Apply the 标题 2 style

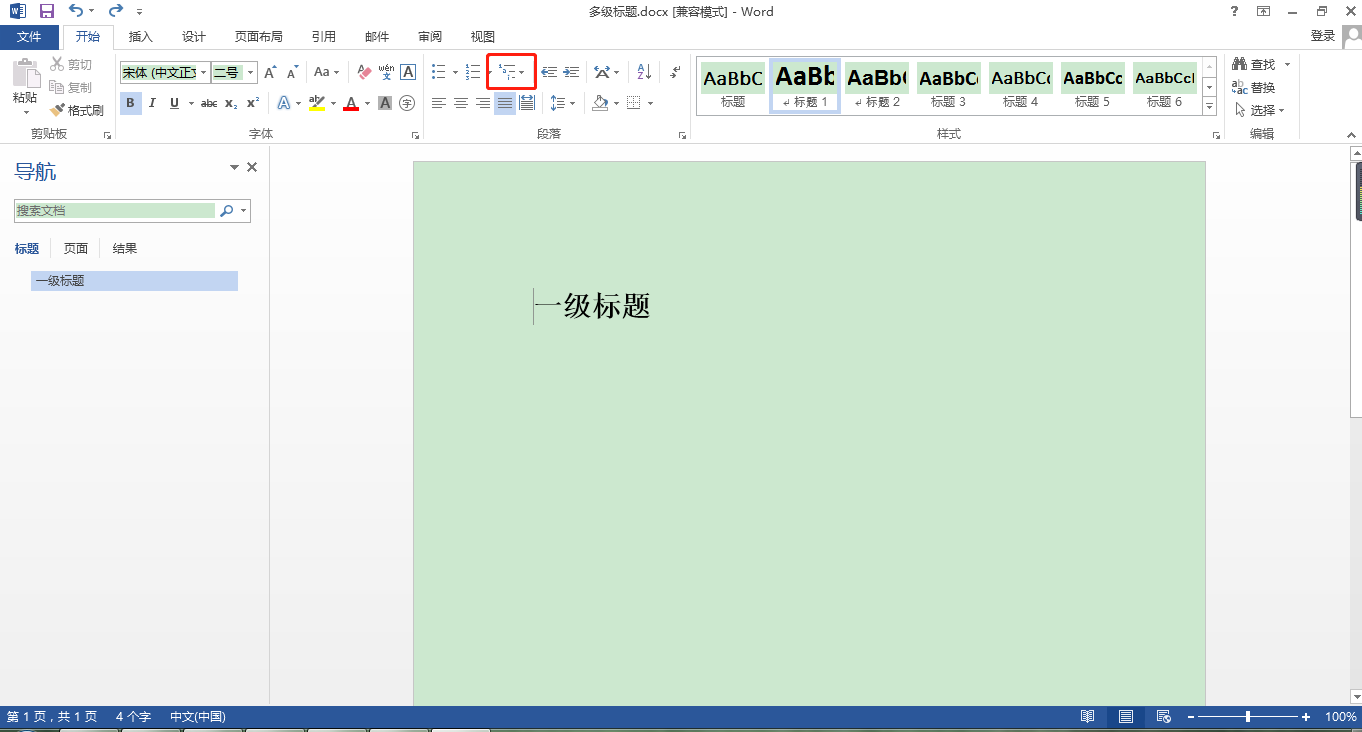coord(877,87)
